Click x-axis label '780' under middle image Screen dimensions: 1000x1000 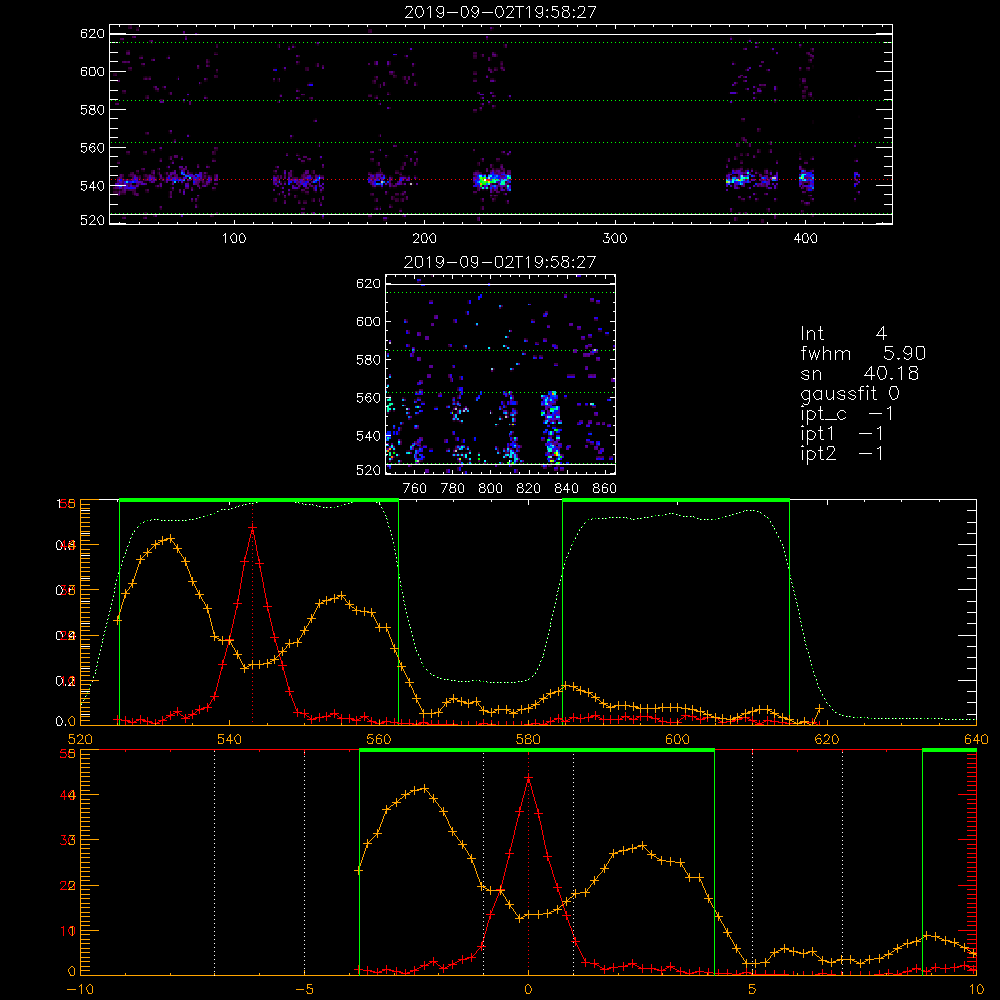pyautogui.click(x=453, y=489)
